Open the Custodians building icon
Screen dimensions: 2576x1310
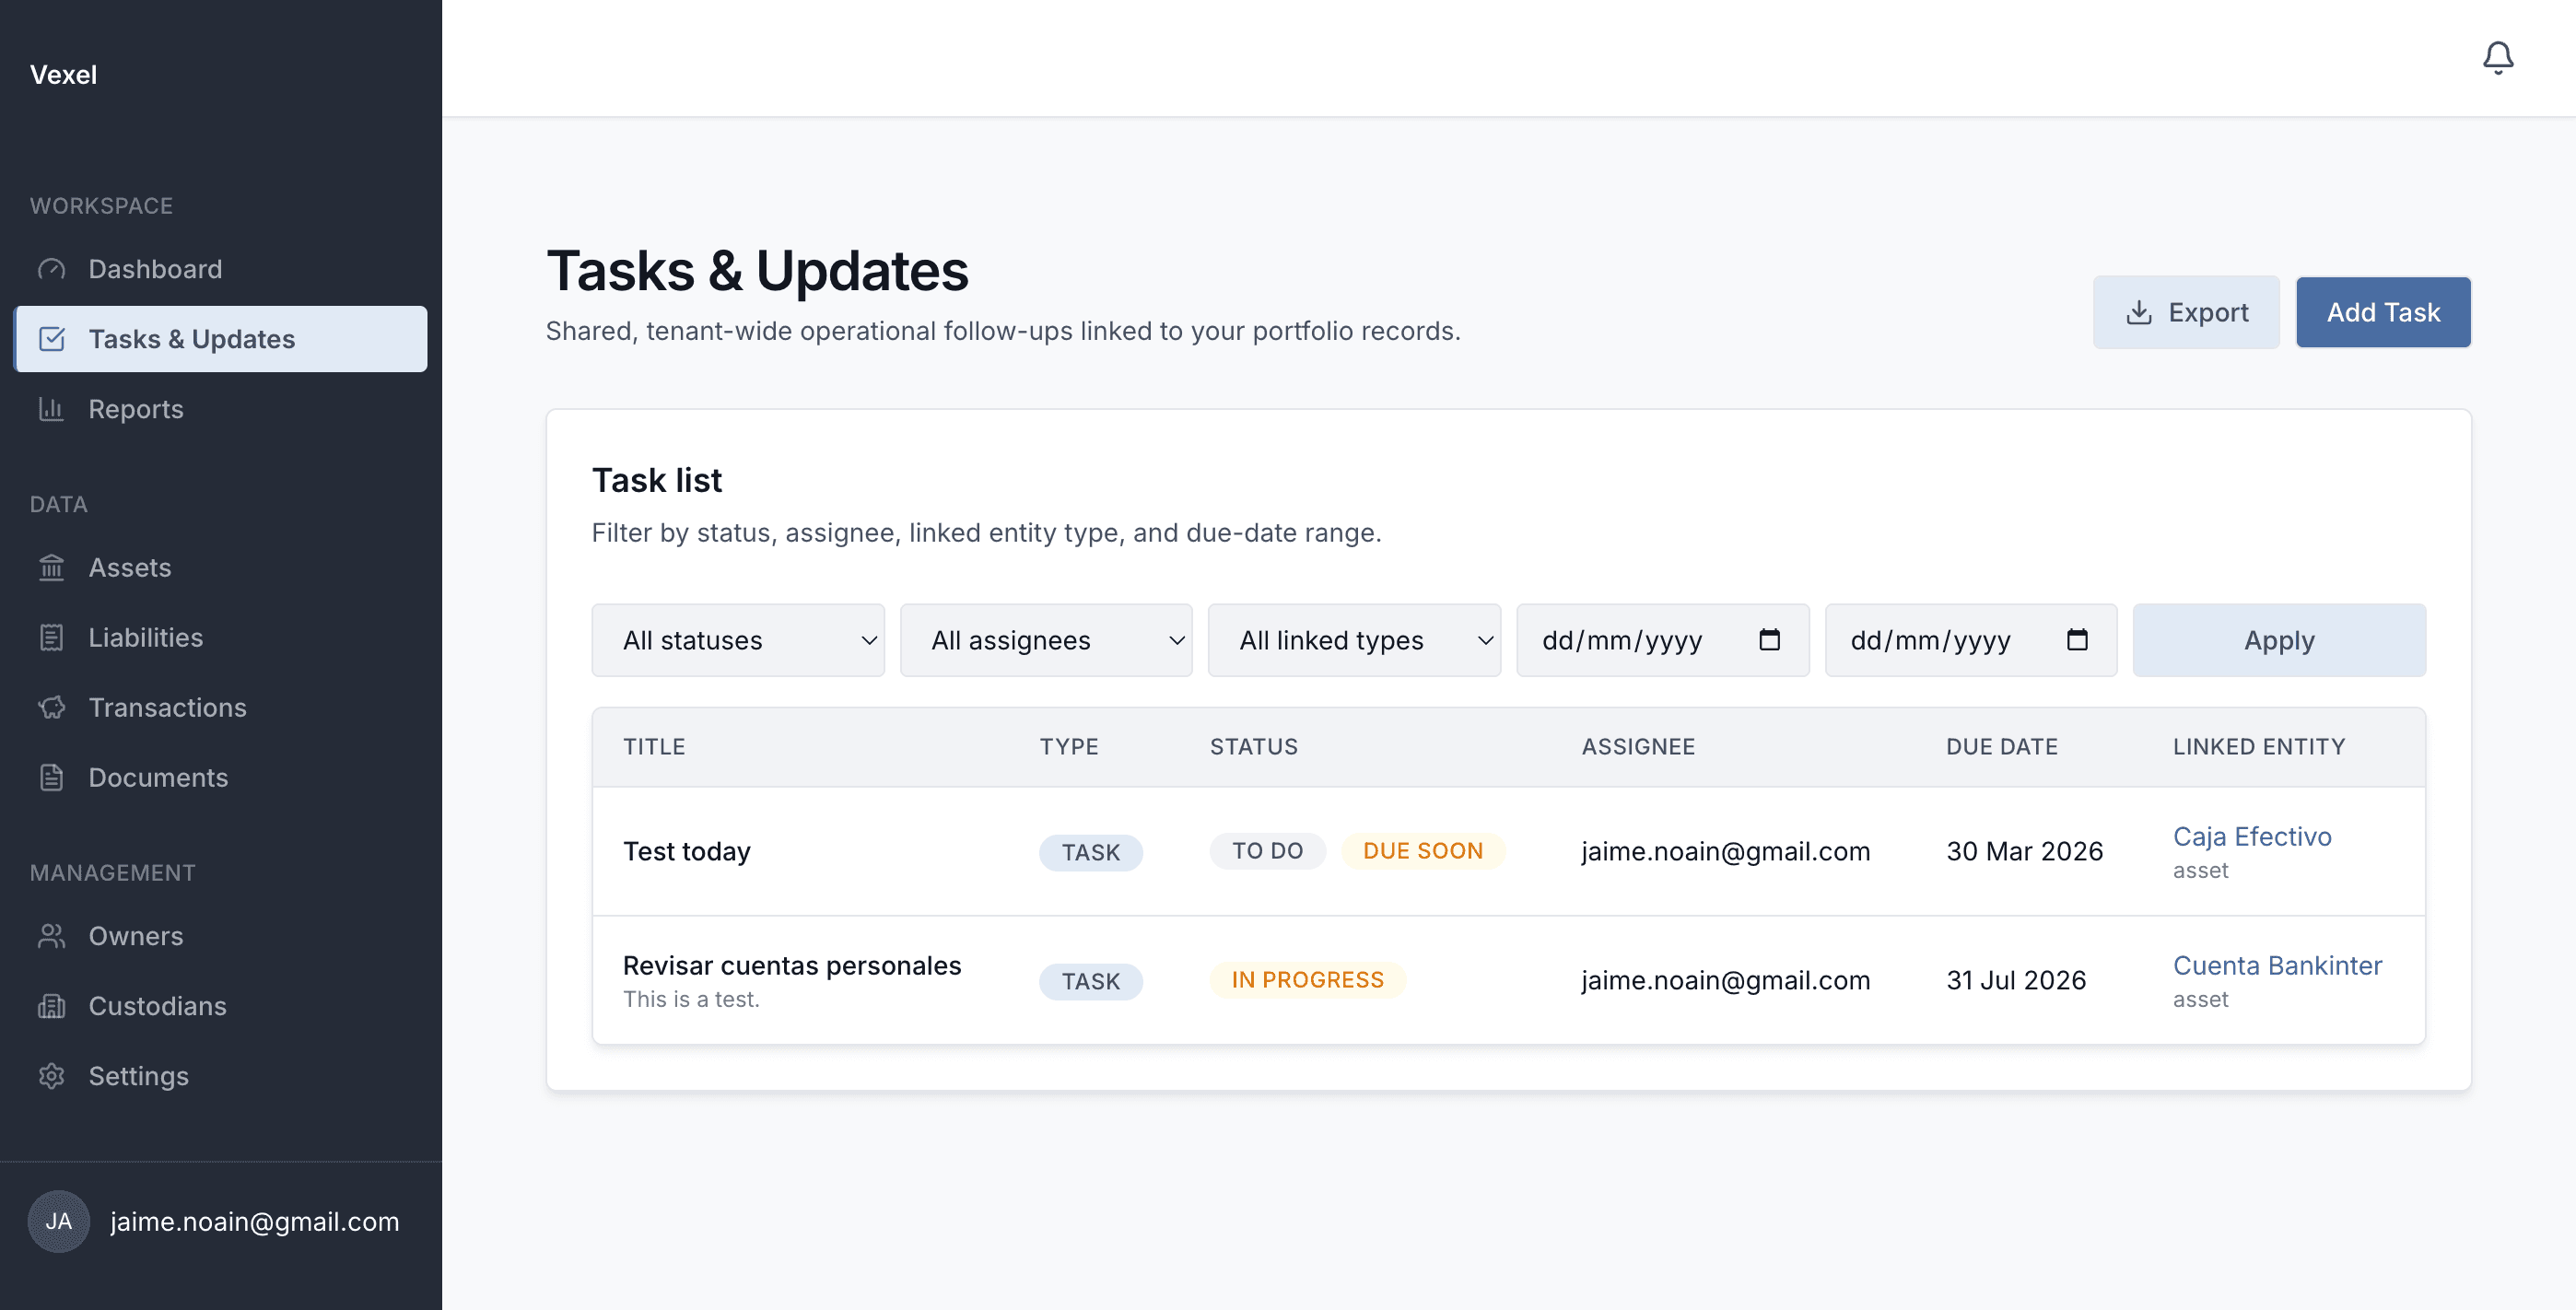pyautogui.click(x=52, y=1006)
